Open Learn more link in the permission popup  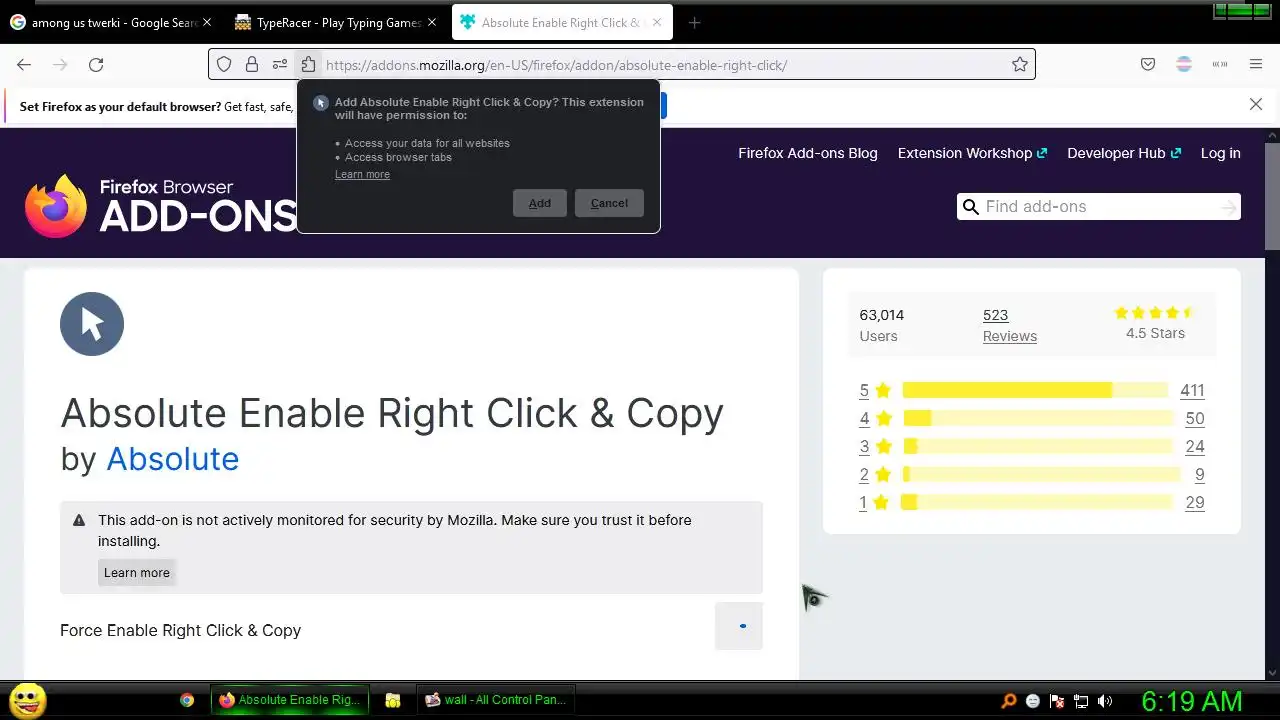(362, 174)
